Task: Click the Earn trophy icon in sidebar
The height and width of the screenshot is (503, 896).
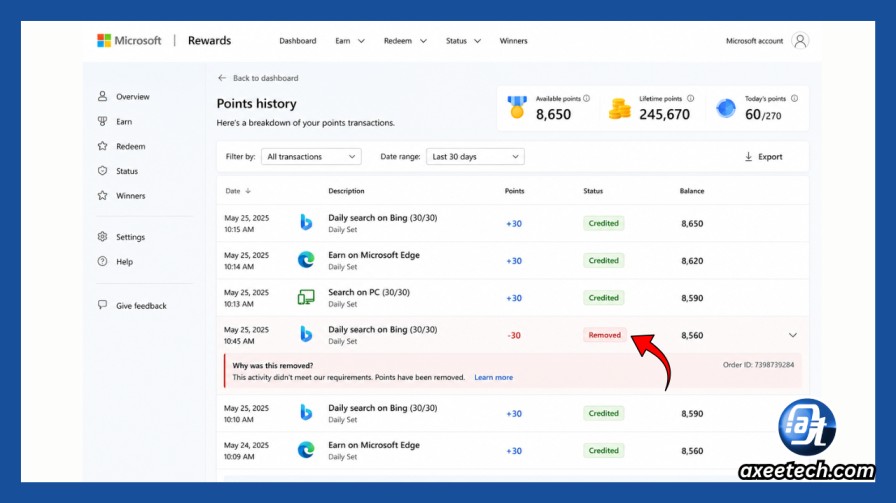Action: tap(102, 121)
